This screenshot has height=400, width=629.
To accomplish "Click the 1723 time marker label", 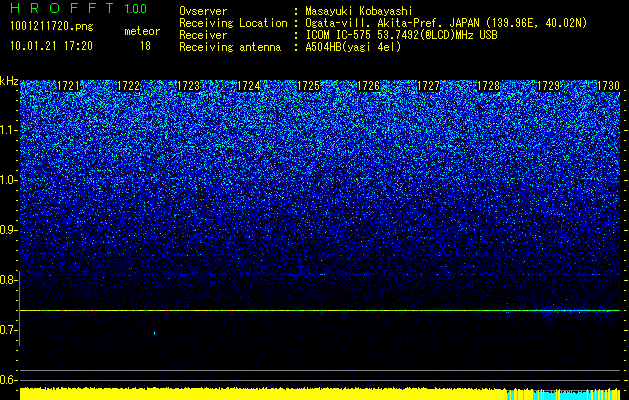I will (x=188, y=86).
